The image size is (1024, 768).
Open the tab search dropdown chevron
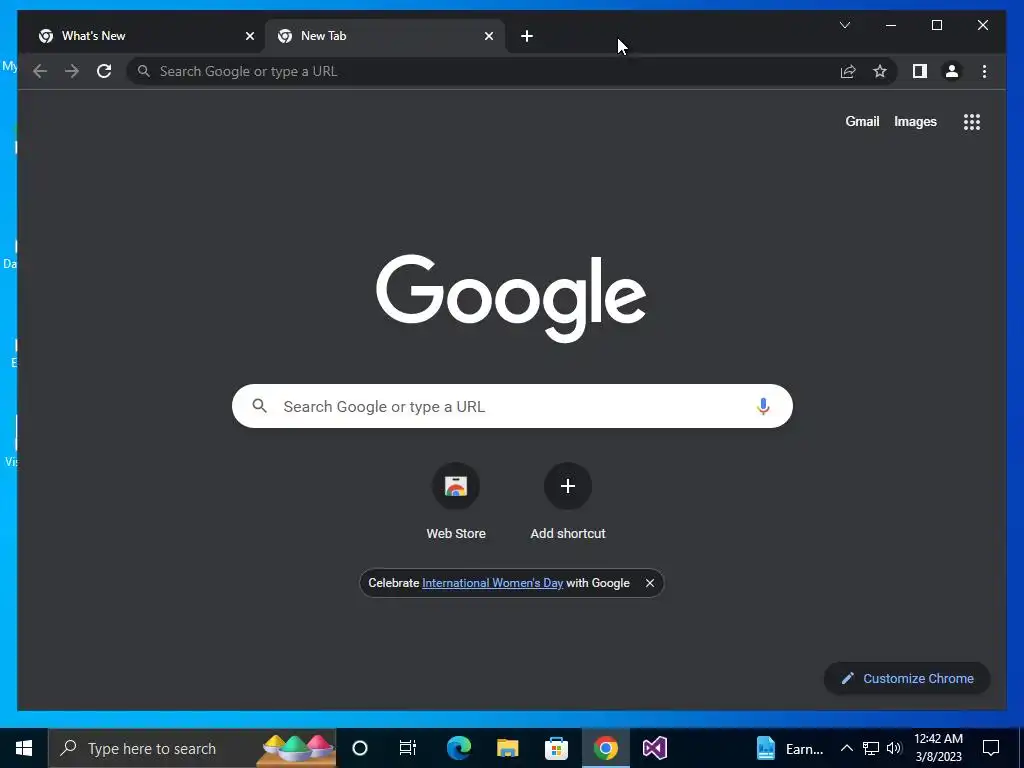pyautogui.click(x=844, y=25)
